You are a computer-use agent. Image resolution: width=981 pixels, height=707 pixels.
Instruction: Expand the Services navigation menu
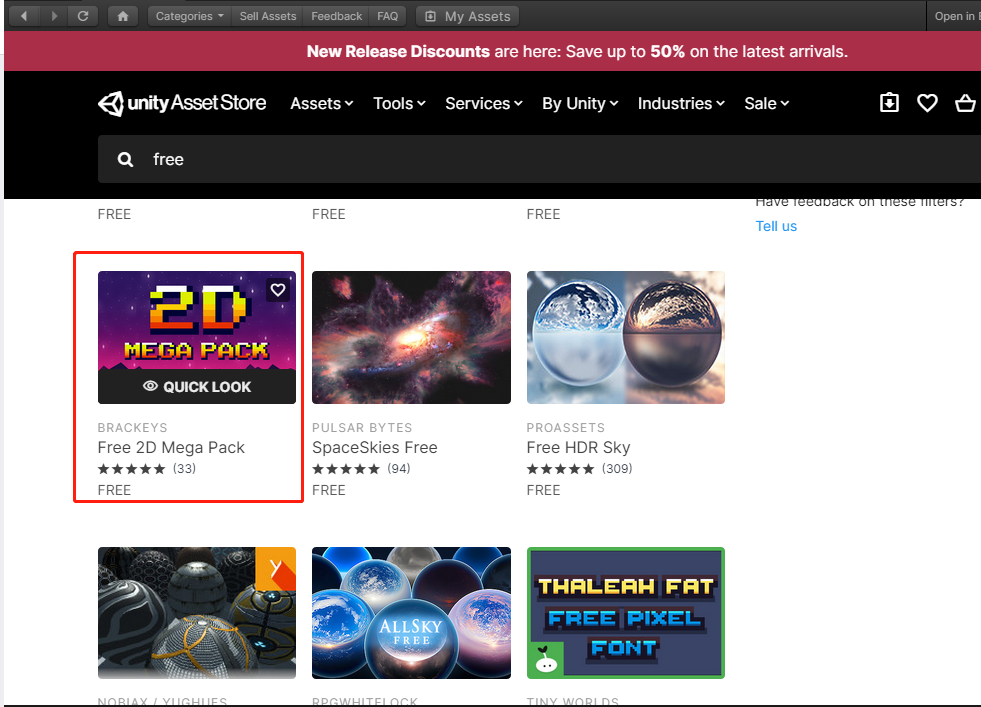coord(484,103)
